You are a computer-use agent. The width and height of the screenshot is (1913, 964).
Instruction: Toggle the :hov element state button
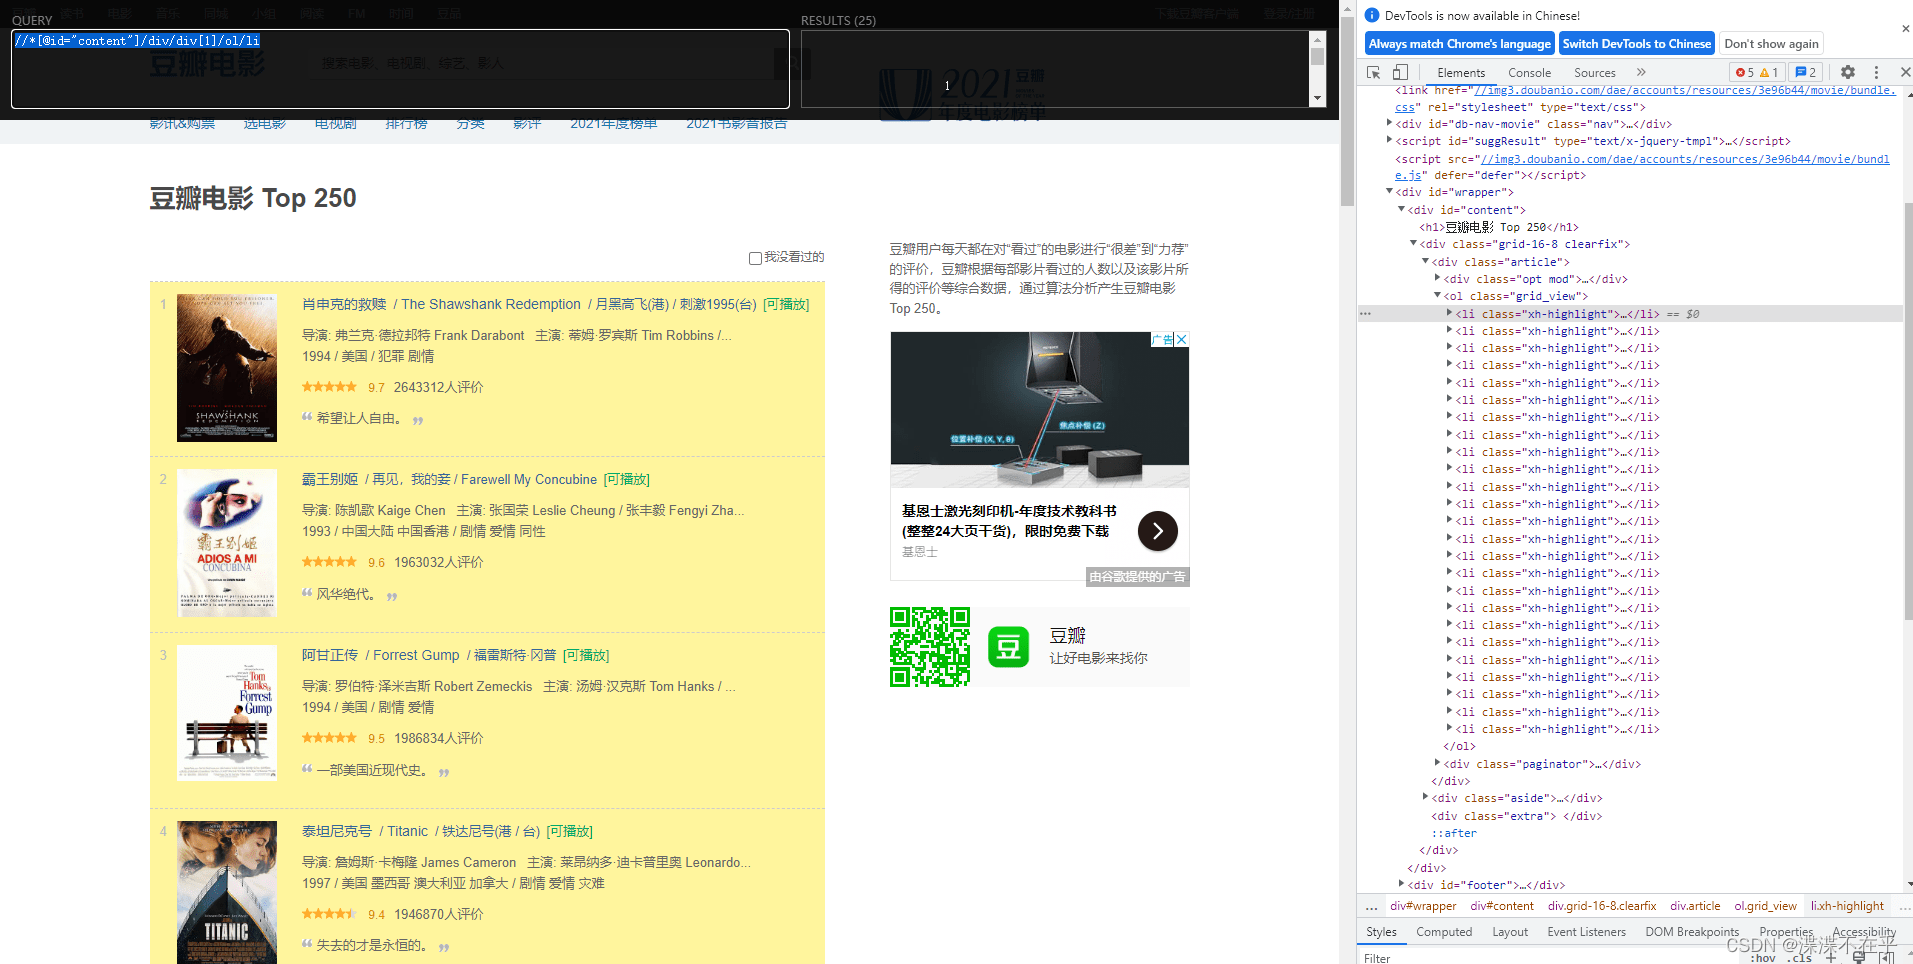[x=1762, y=958]
